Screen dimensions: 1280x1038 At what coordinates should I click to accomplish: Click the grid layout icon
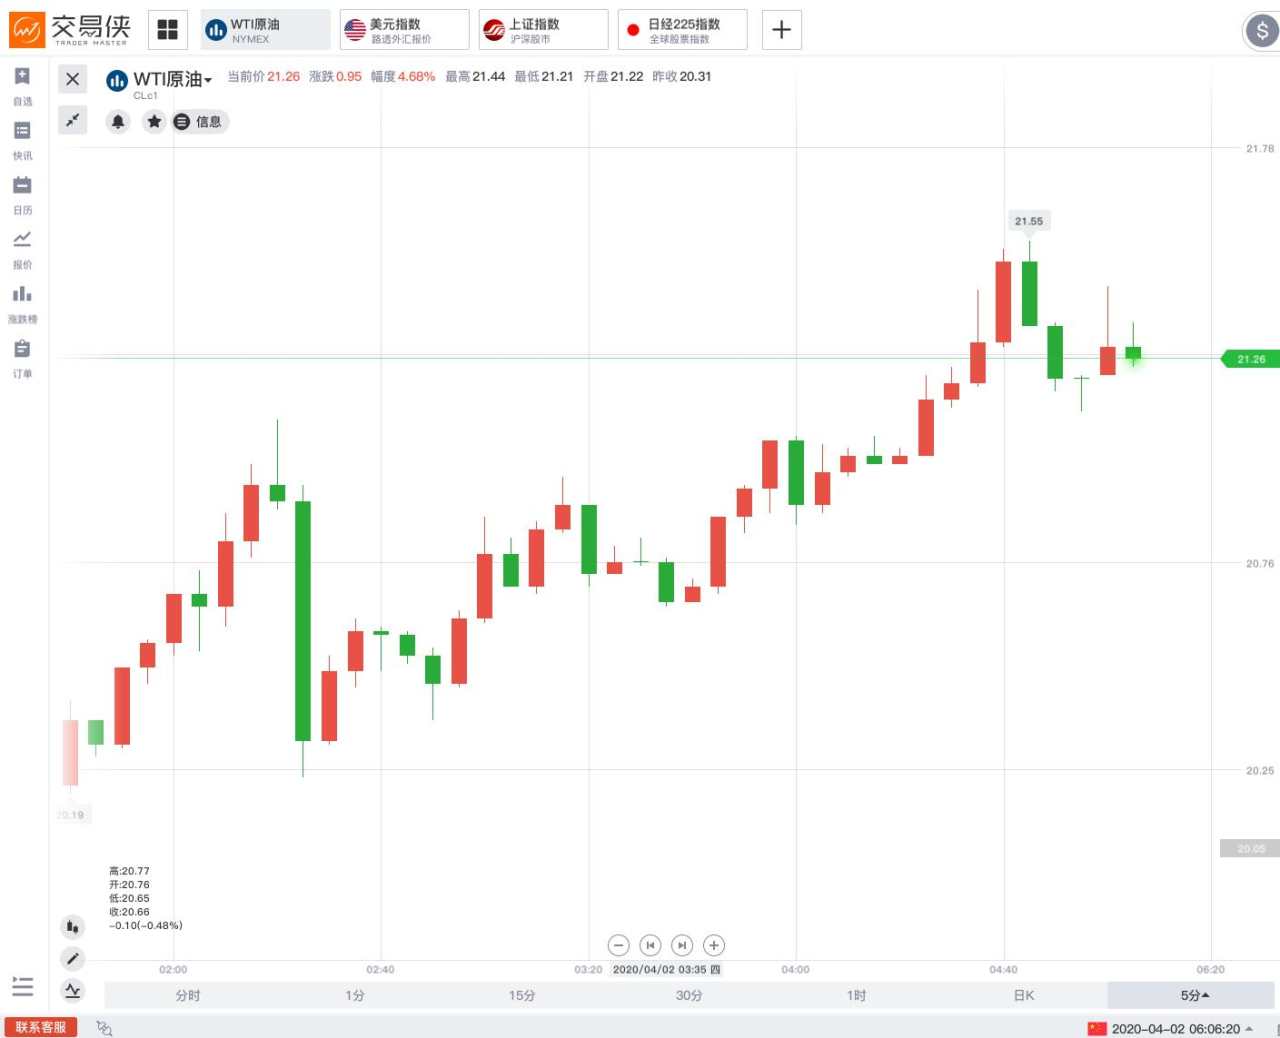[x=167, y=30]
